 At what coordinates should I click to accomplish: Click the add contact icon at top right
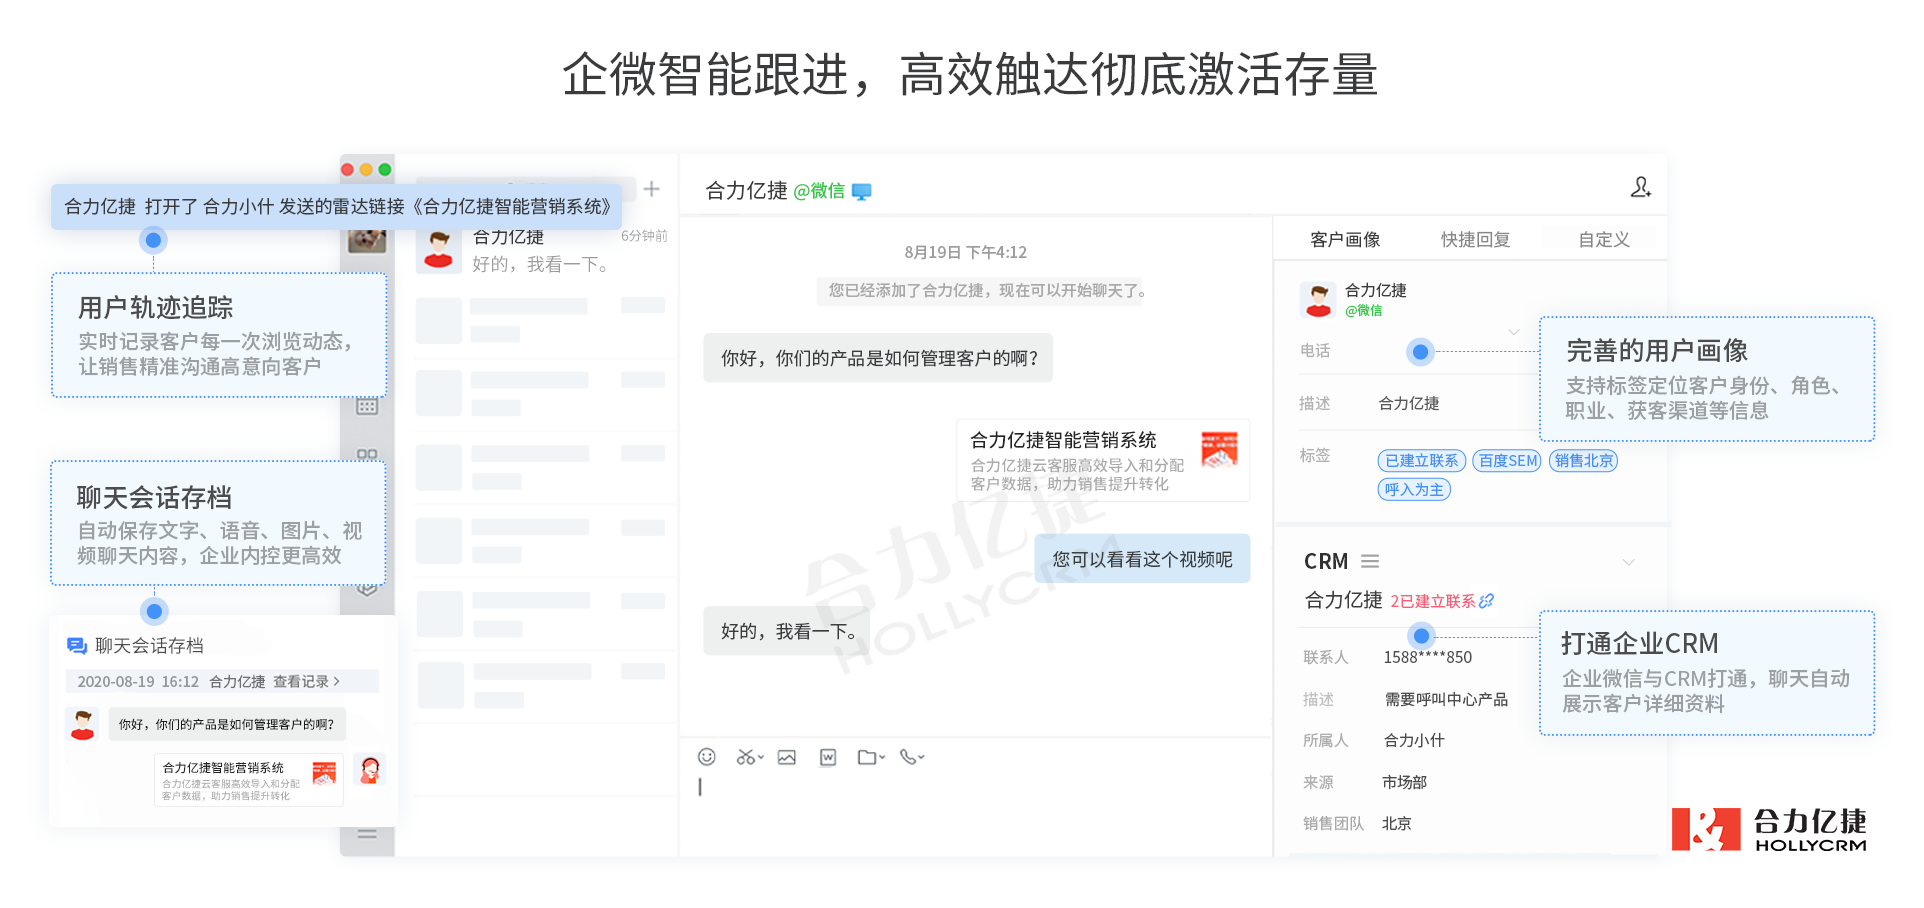pyautogui.click(x=1641, y=186)
